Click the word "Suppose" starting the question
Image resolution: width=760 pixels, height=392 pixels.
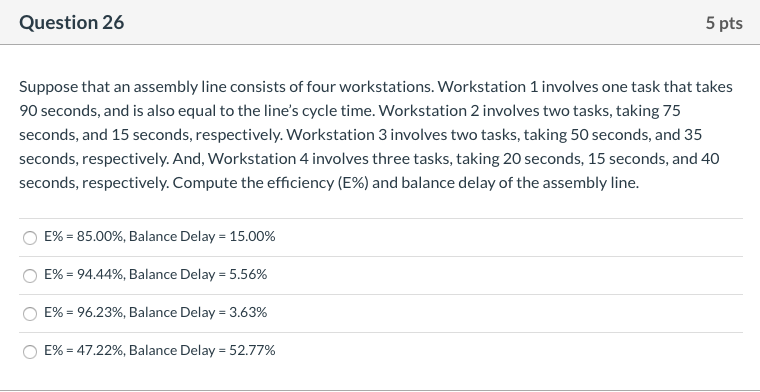point(48,88)
